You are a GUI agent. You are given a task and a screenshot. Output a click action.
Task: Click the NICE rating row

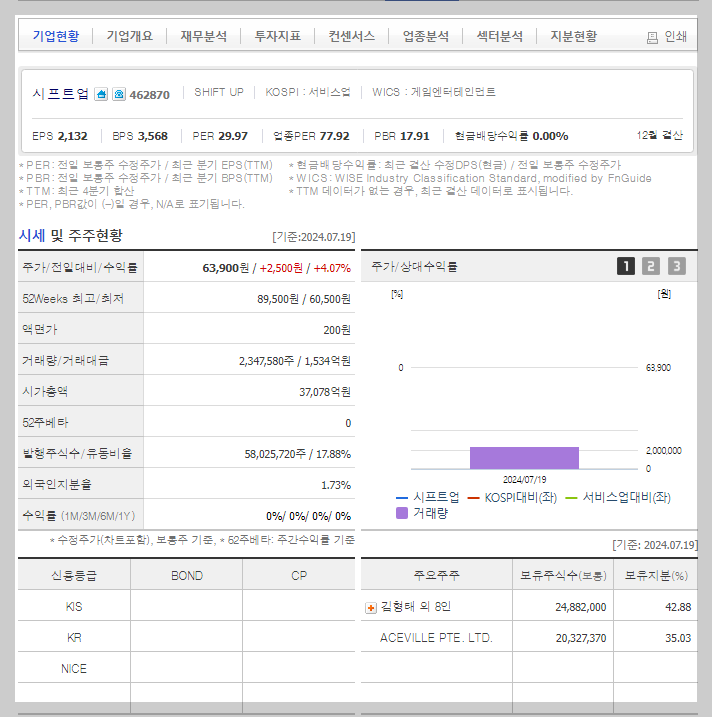pos(74,669)
